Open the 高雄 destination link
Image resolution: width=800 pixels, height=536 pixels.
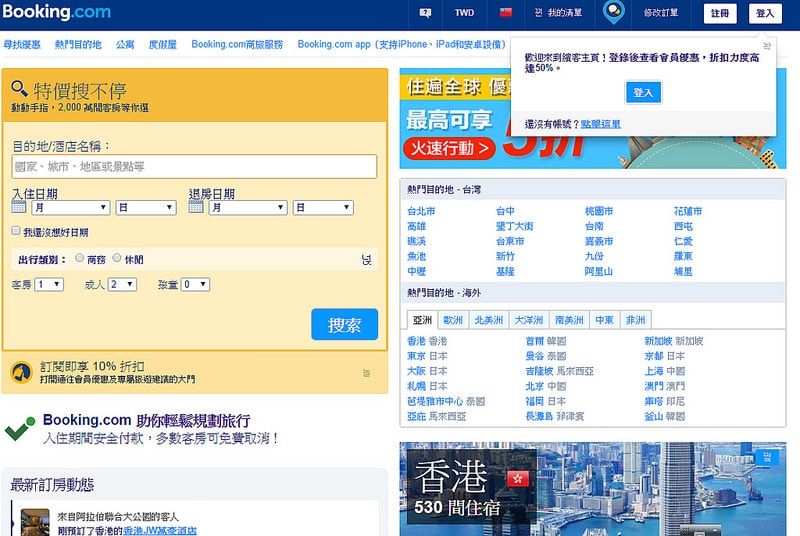(416, 226)
